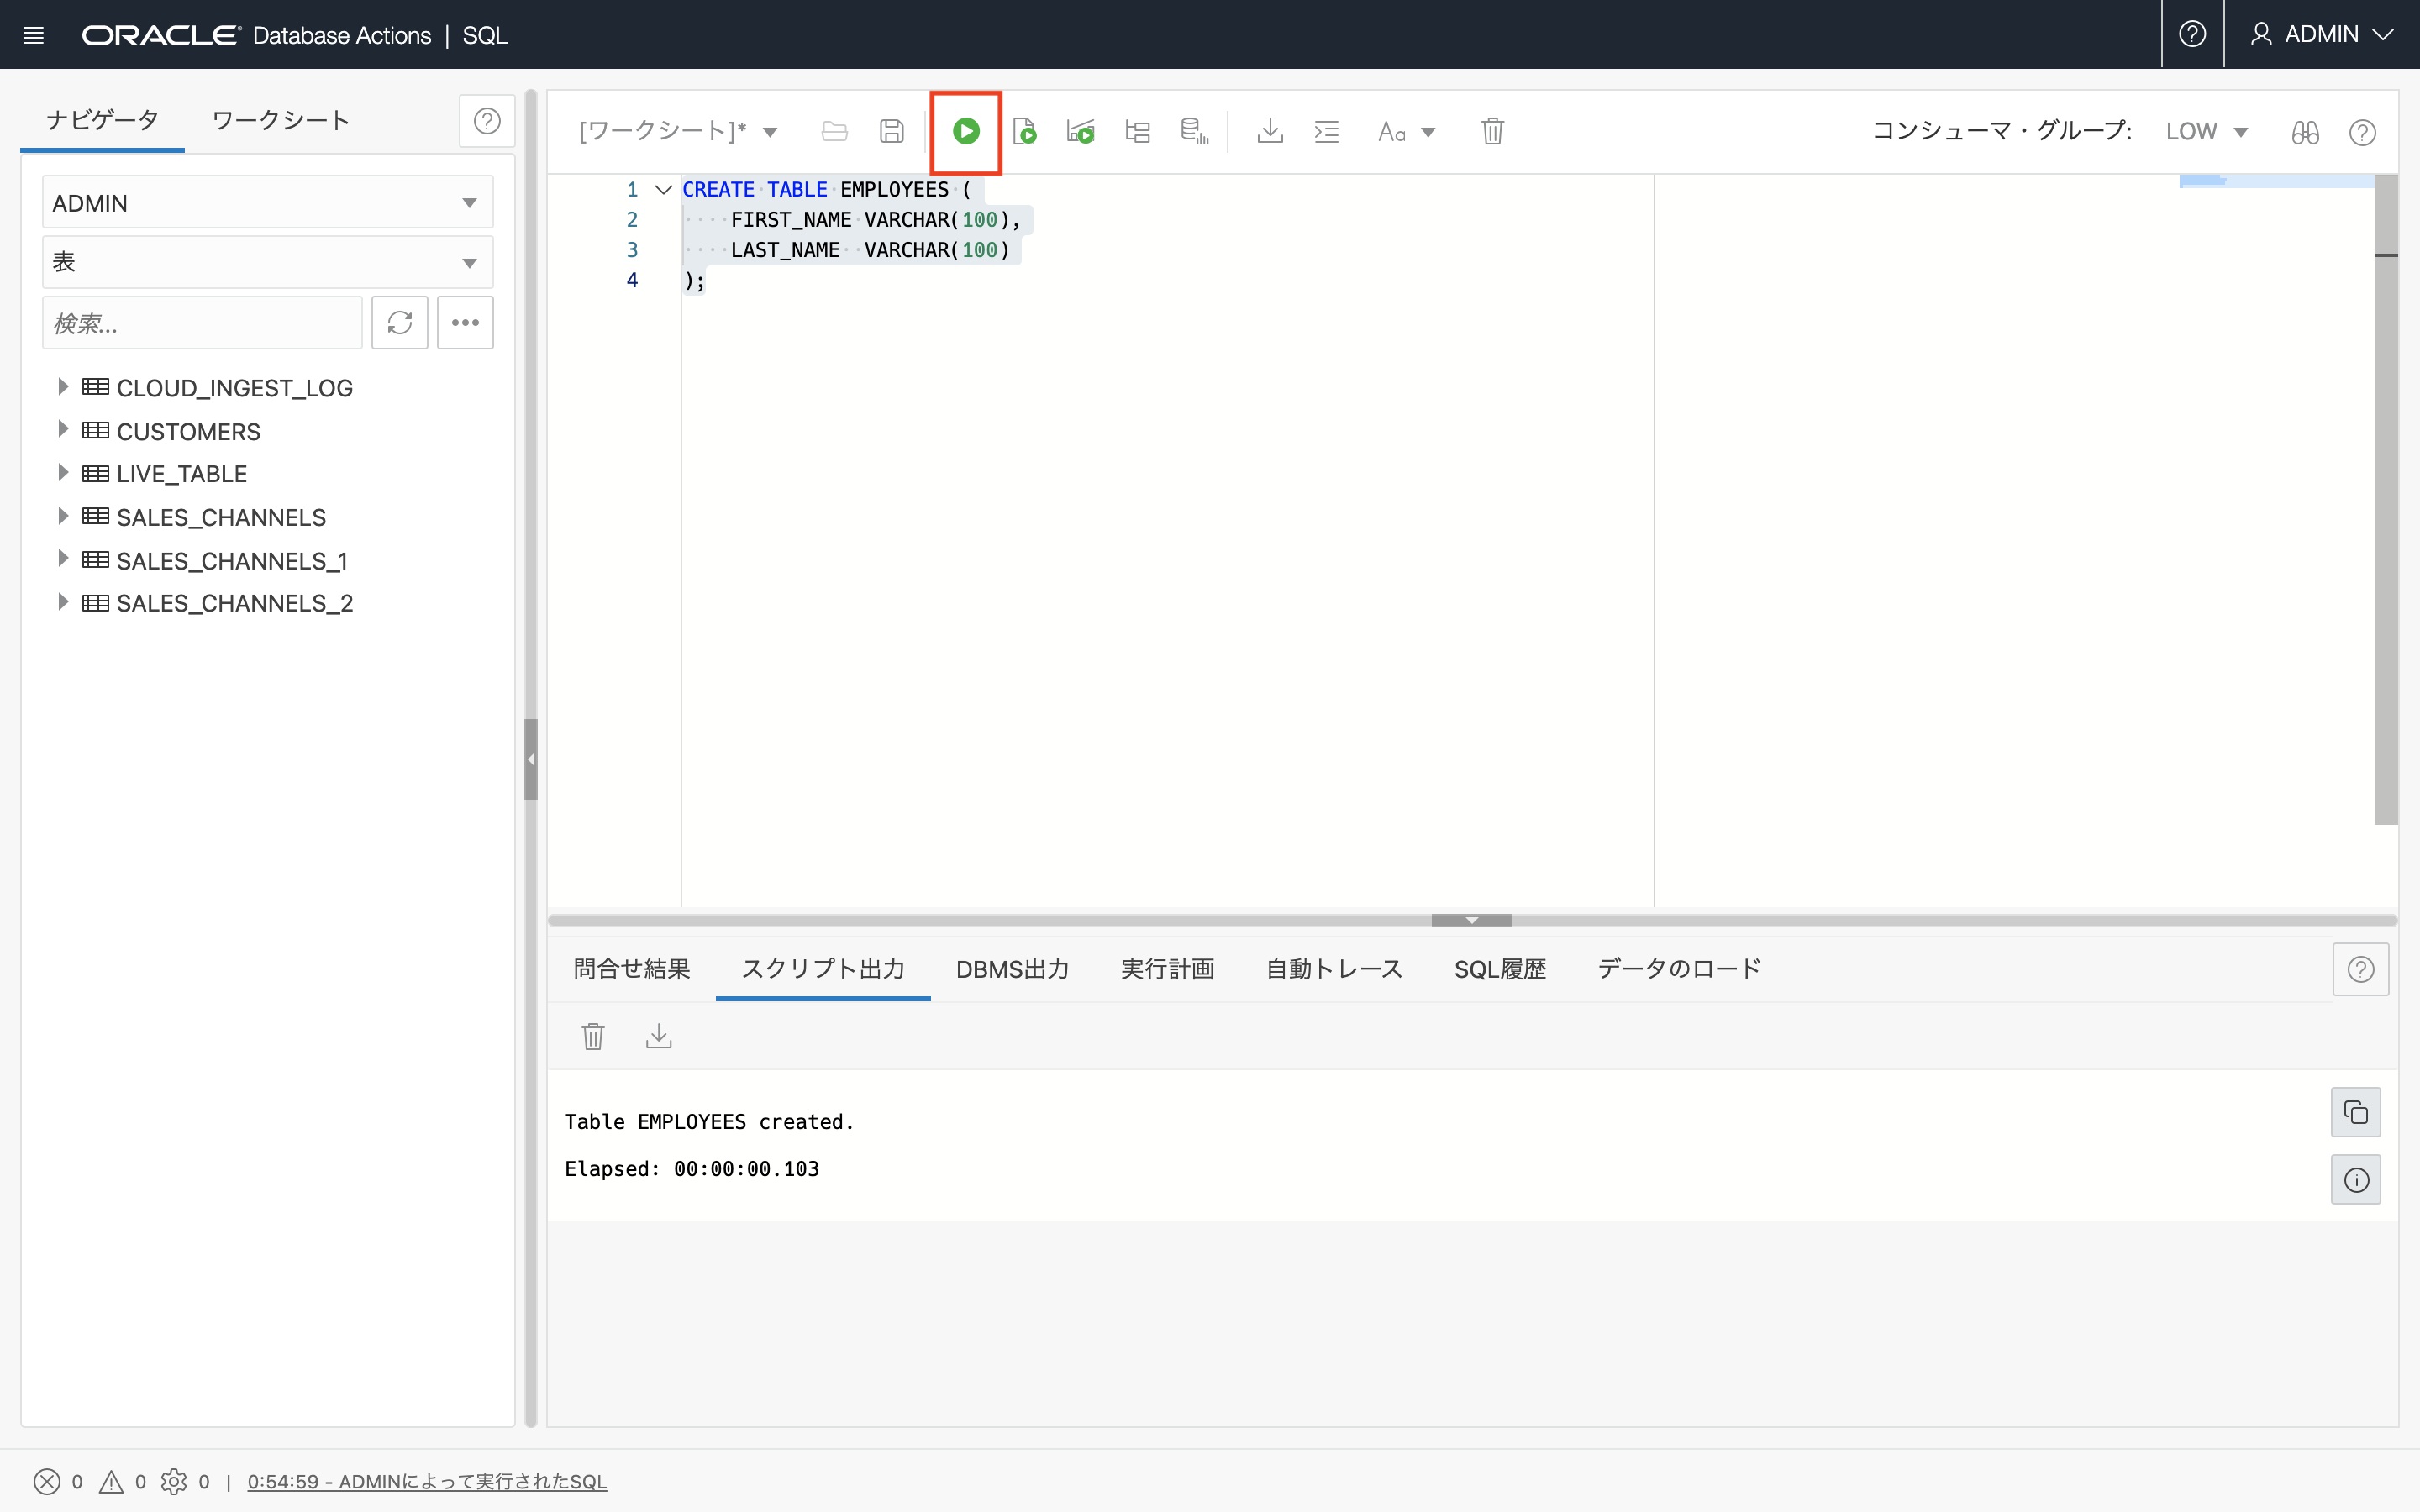
Task: Select the コンシューマ・グループ LOW dropdown
Action: pos(2204,131)
